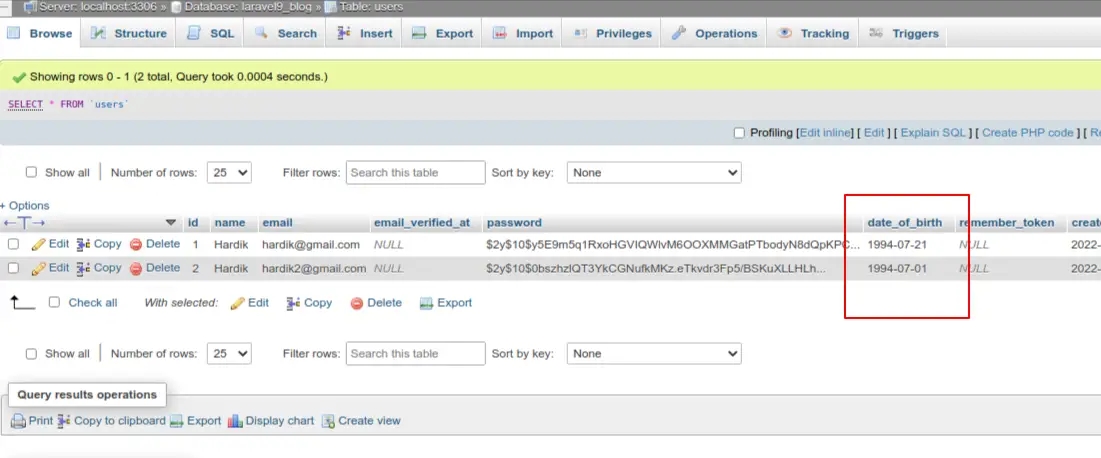Click the Create PHP code link
Screen dimensions: 1101x458
tap(1027, 133)
